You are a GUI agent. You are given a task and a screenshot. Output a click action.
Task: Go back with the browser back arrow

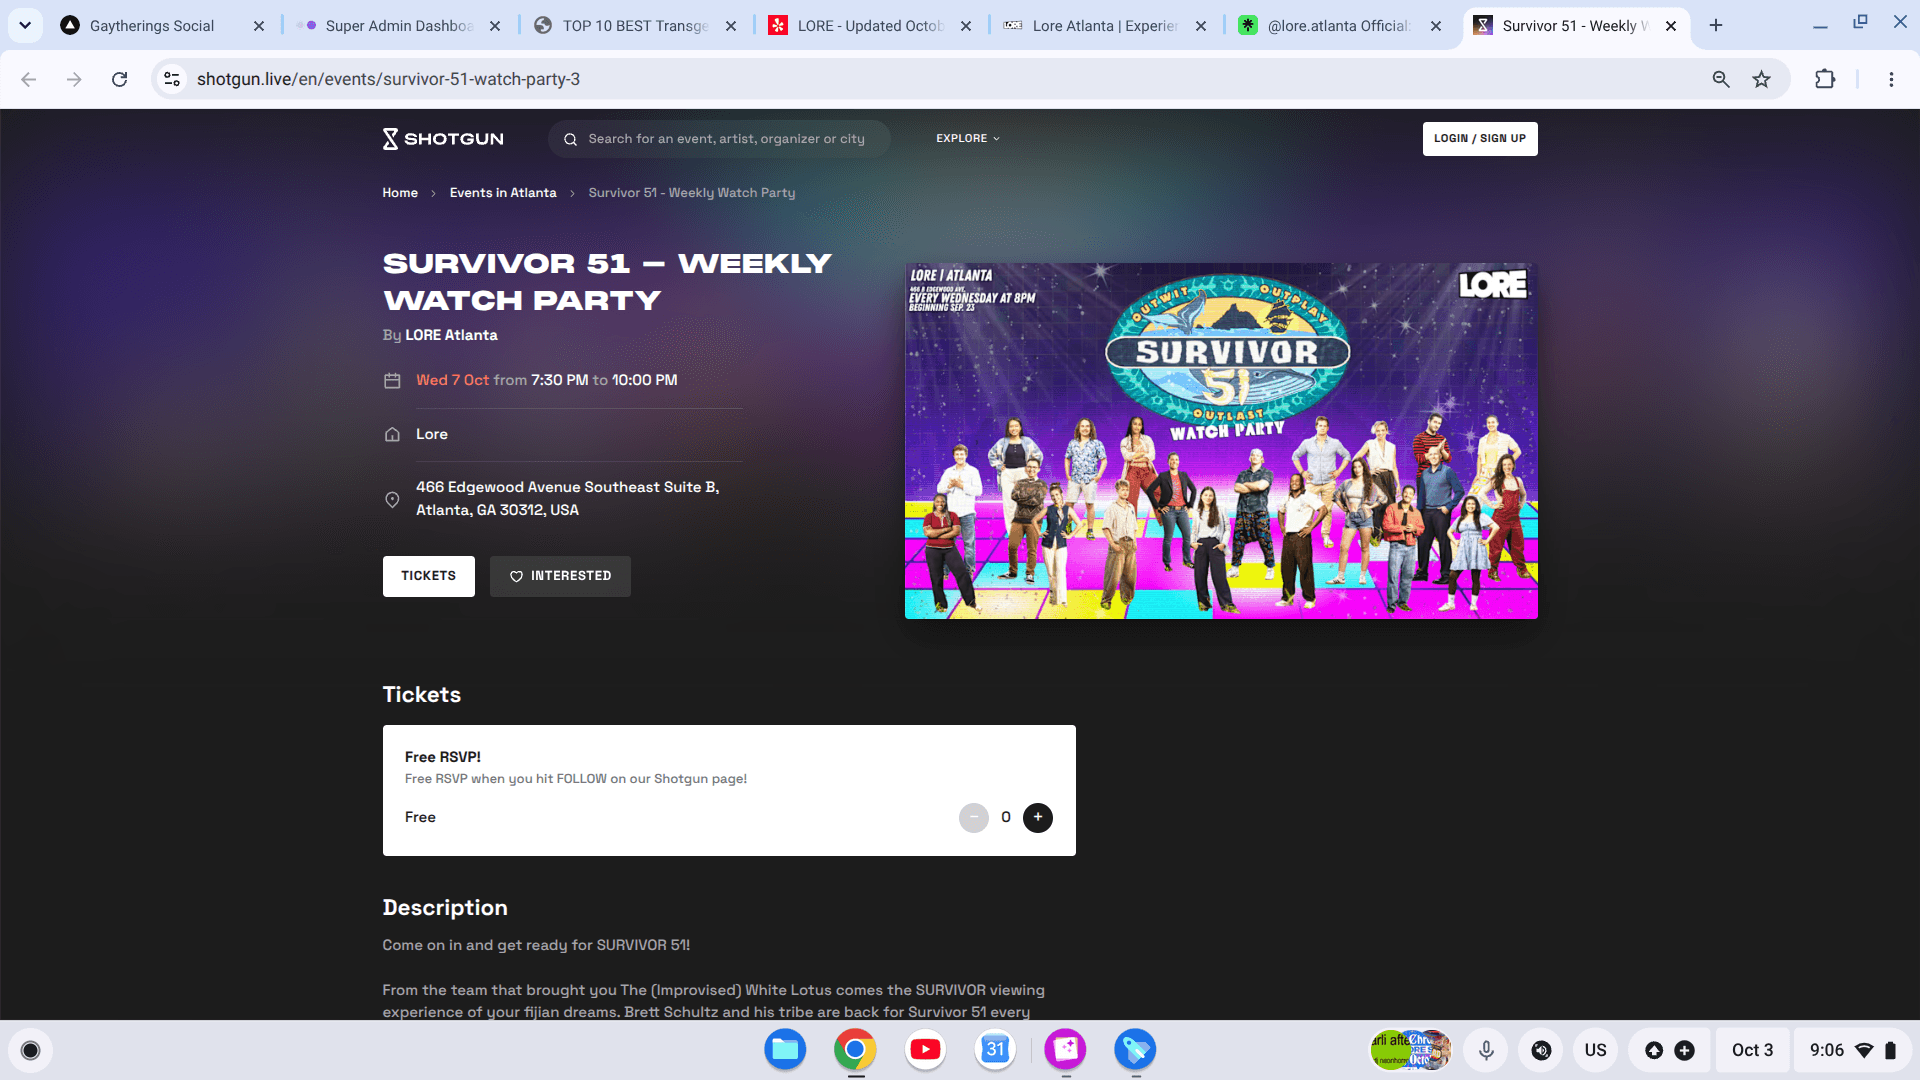point(28,79)
